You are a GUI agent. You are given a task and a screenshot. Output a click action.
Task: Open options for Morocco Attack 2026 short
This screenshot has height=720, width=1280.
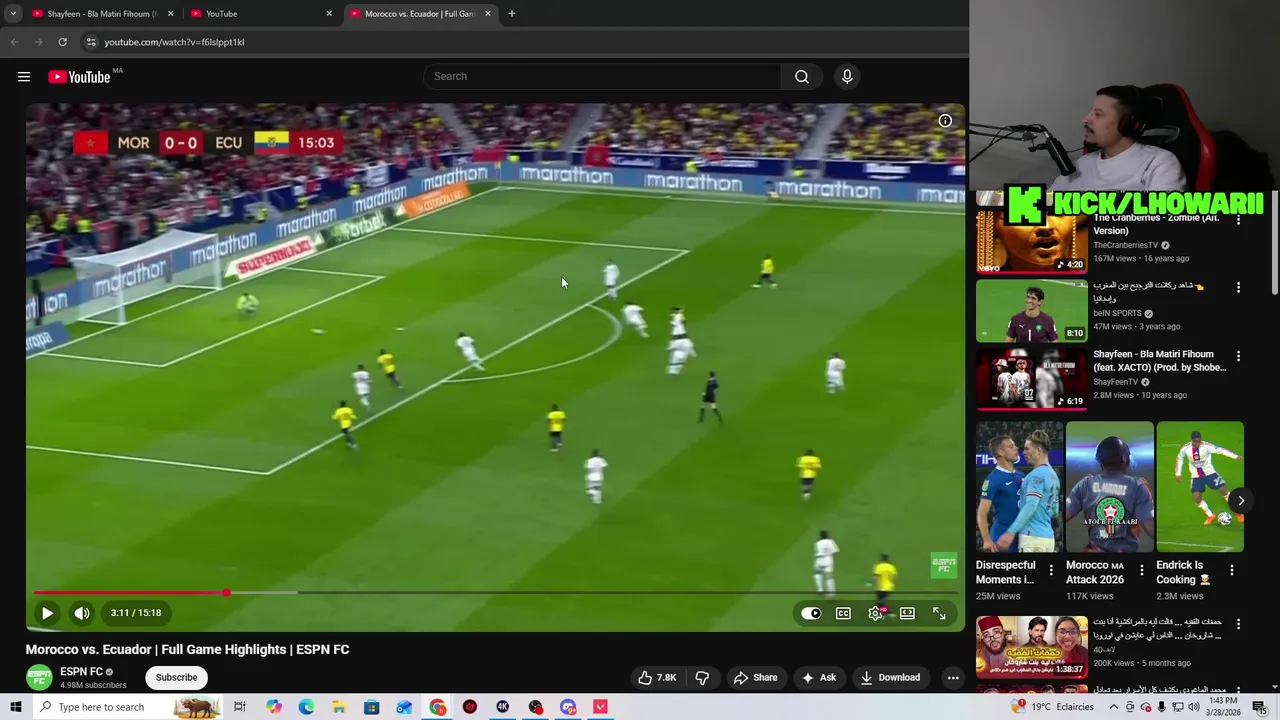[x=1141, y=570]
